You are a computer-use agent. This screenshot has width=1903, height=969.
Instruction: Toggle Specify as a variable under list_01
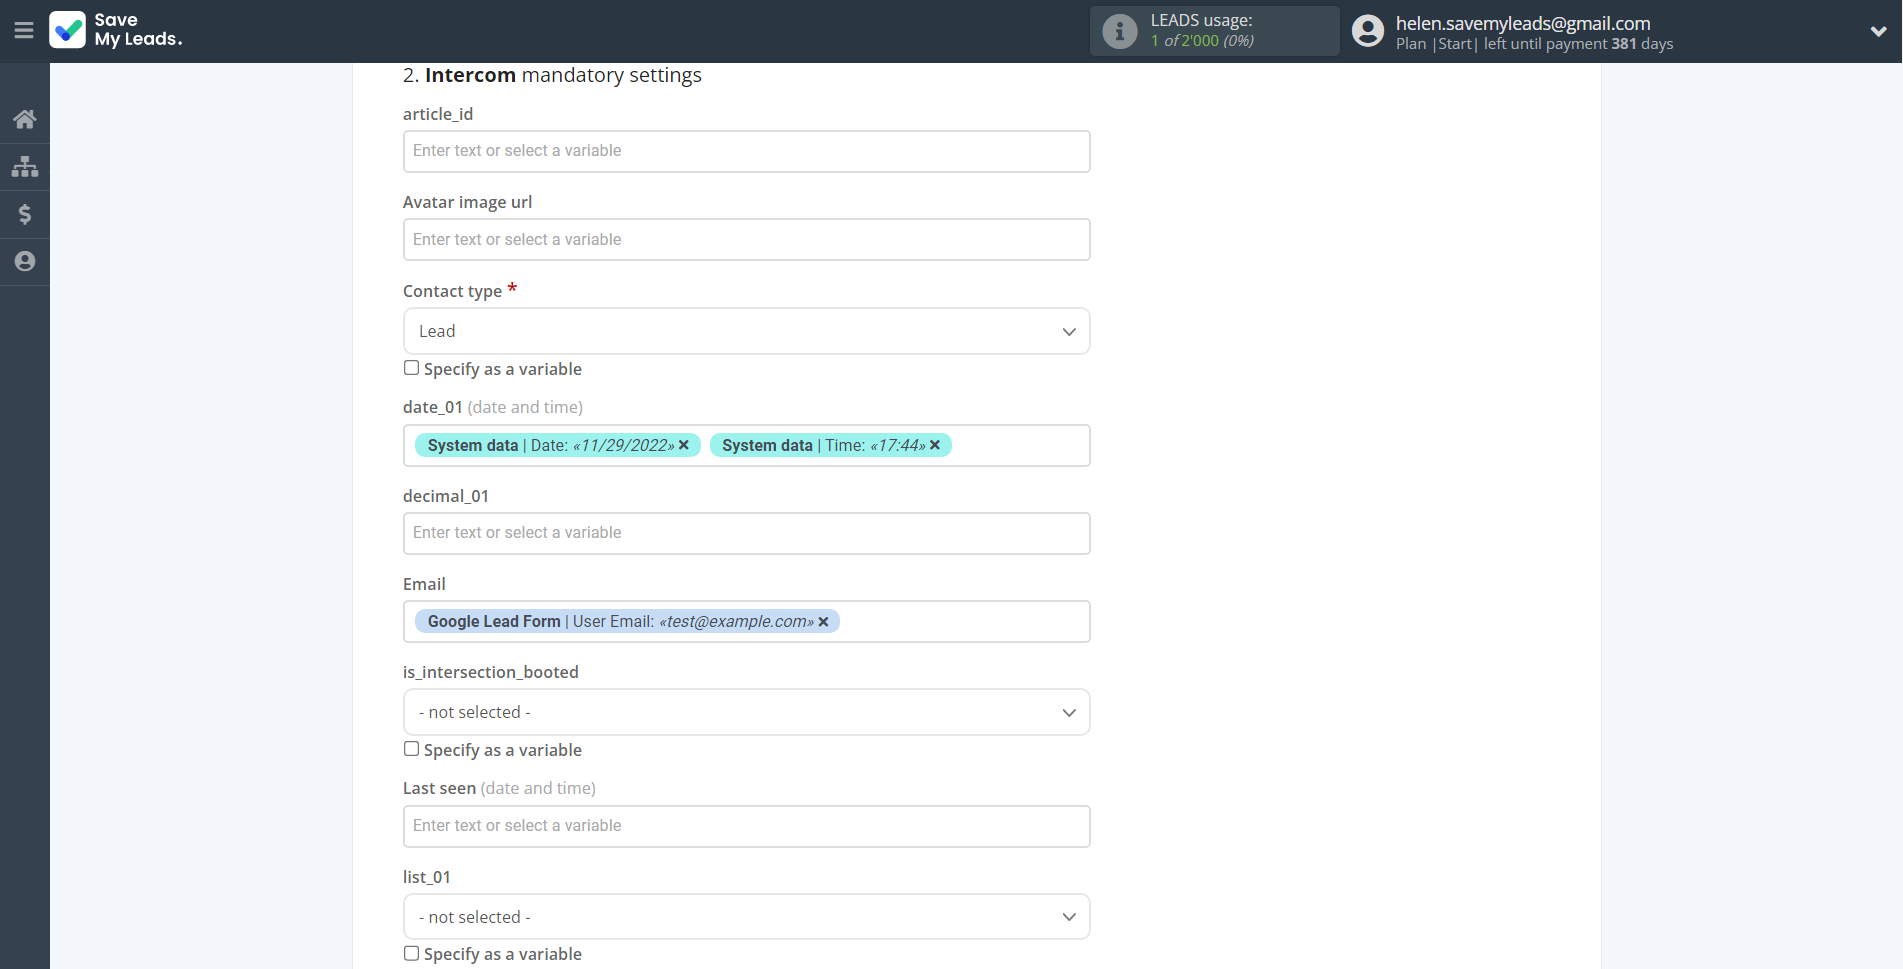pos(411,953)
